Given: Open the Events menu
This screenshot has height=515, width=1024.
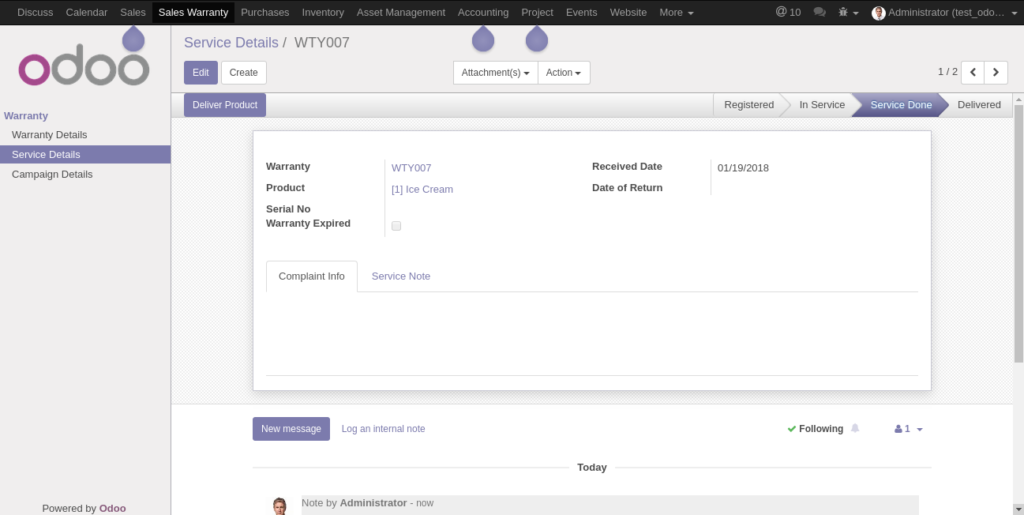Looking at the screenshot, I should tap(581, 12).
